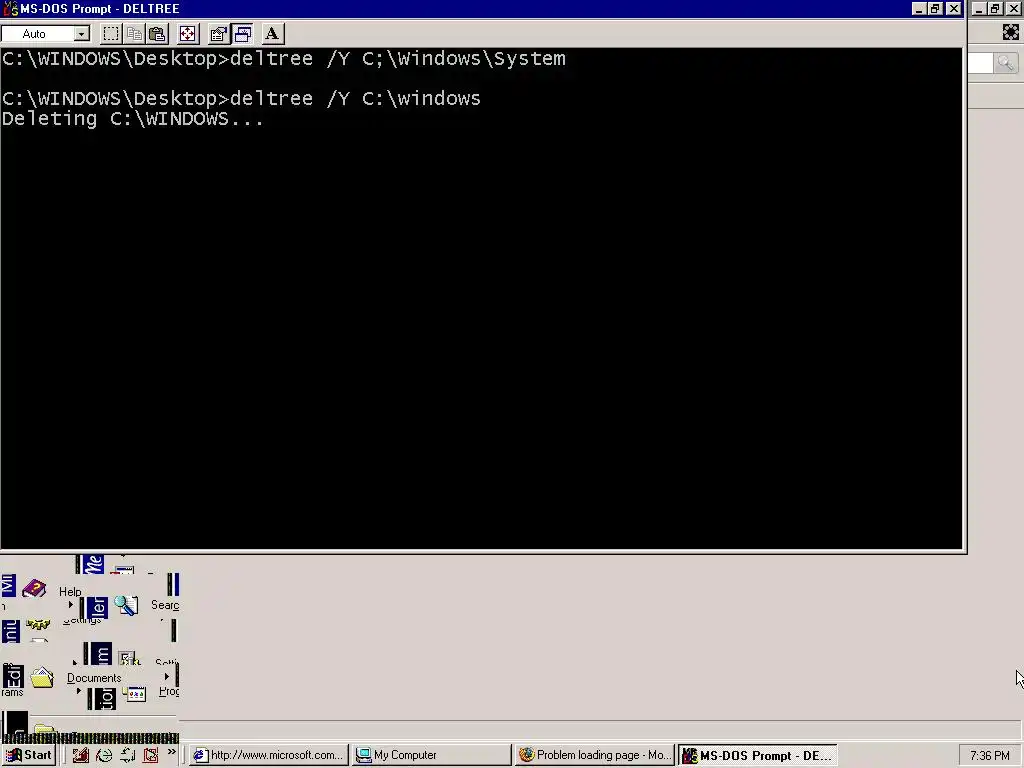This screenshot has width=1024, height=768.
Task: Click the Start button
Action: (x=29, y=755)
